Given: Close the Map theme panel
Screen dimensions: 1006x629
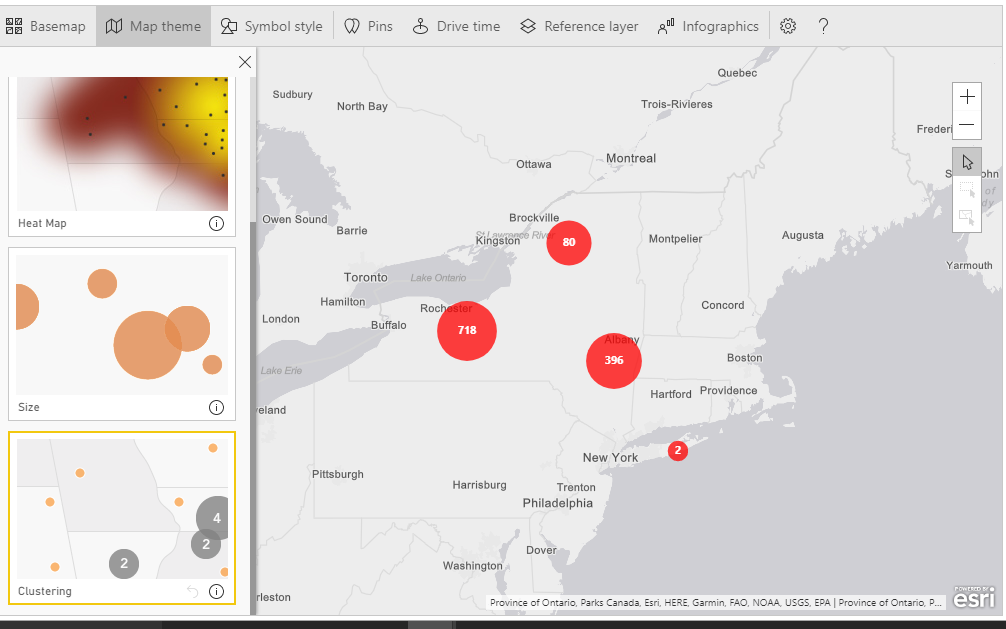Looking at the screenshot, I should coord(244,62).
